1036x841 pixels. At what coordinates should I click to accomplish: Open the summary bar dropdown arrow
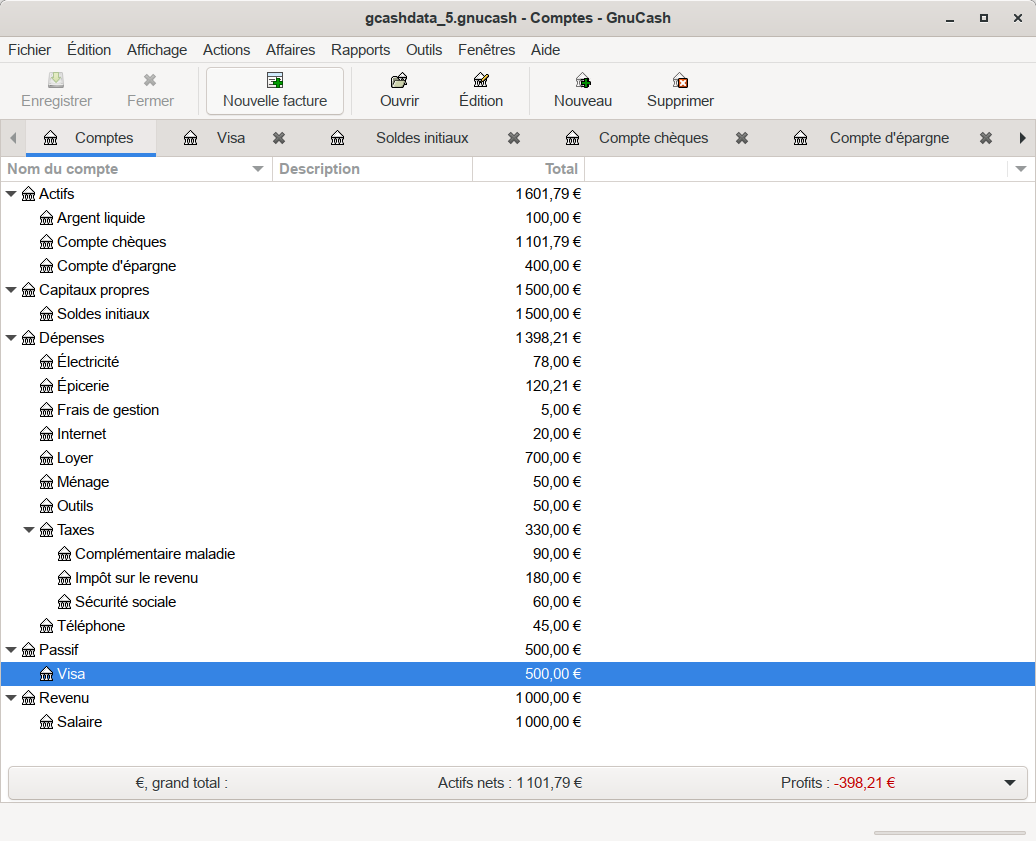1008,783
